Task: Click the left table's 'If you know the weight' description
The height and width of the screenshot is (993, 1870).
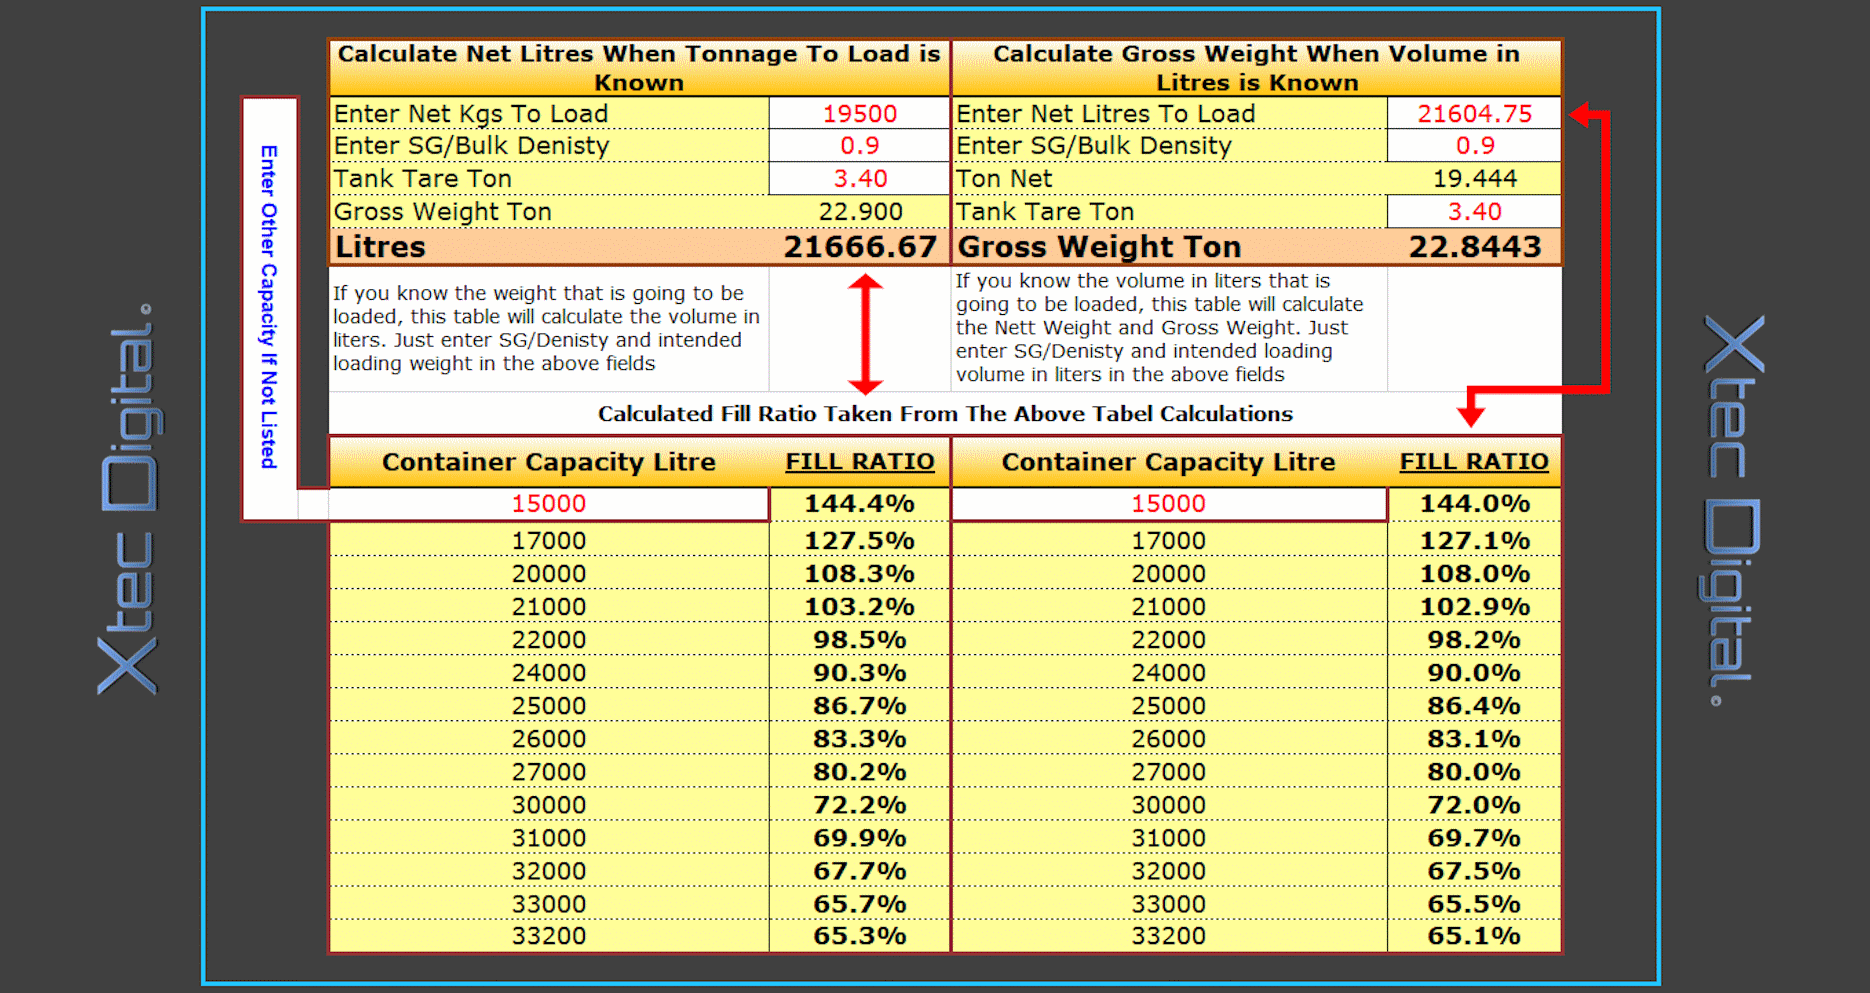Action: [546, 328]
